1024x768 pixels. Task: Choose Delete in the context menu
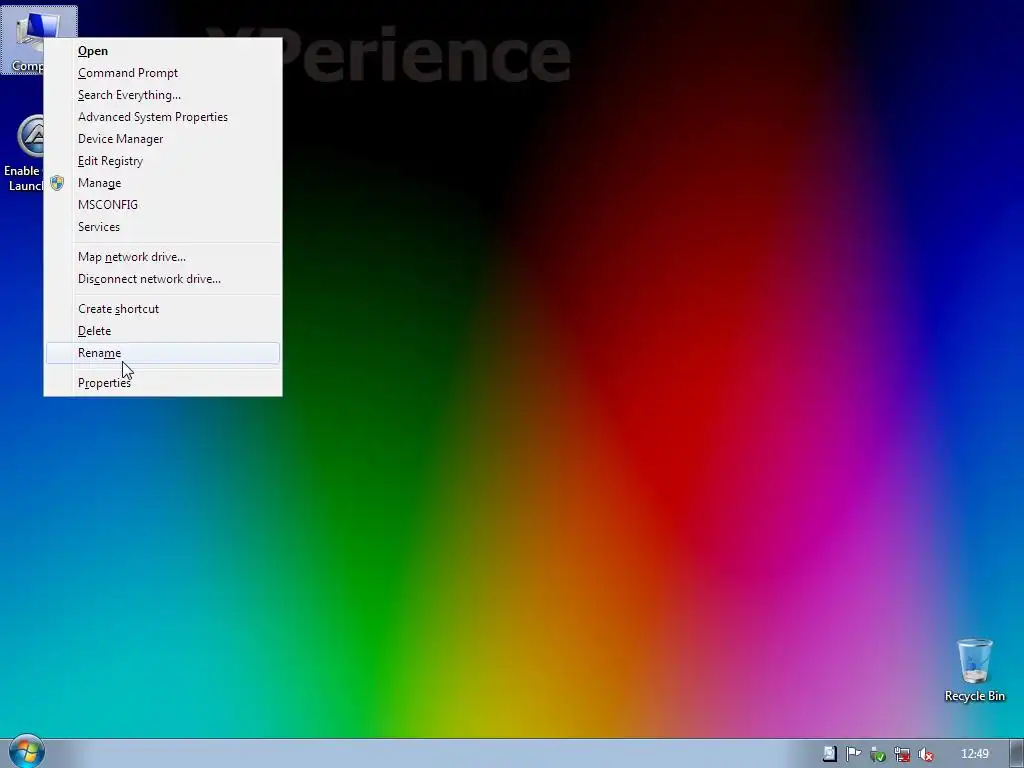tap(163, 331)
